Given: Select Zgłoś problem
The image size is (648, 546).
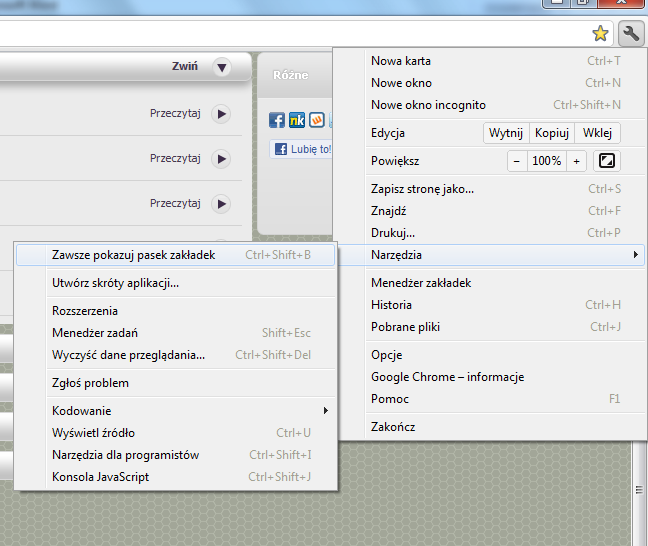Looking at the screenshot, I should (x=175, y=383).
